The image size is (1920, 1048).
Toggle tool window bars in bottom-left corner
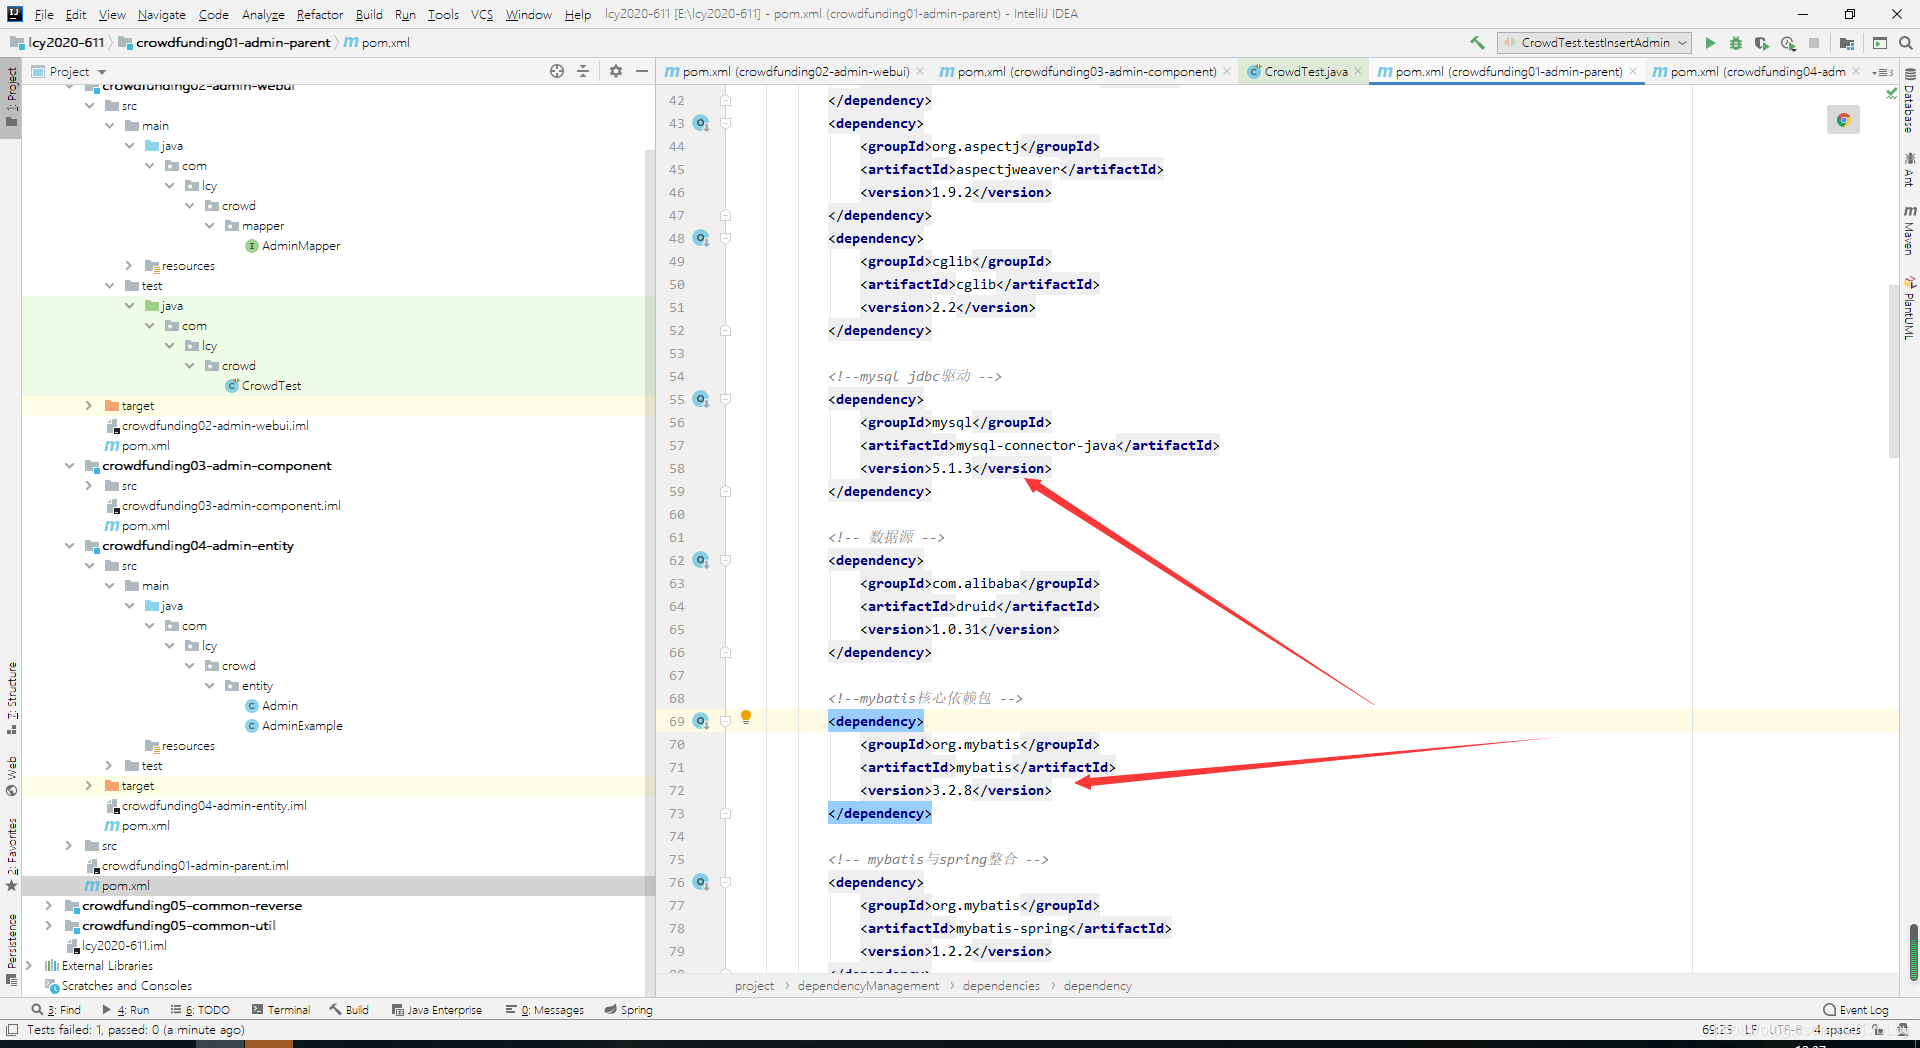(x=11, y=1030)
